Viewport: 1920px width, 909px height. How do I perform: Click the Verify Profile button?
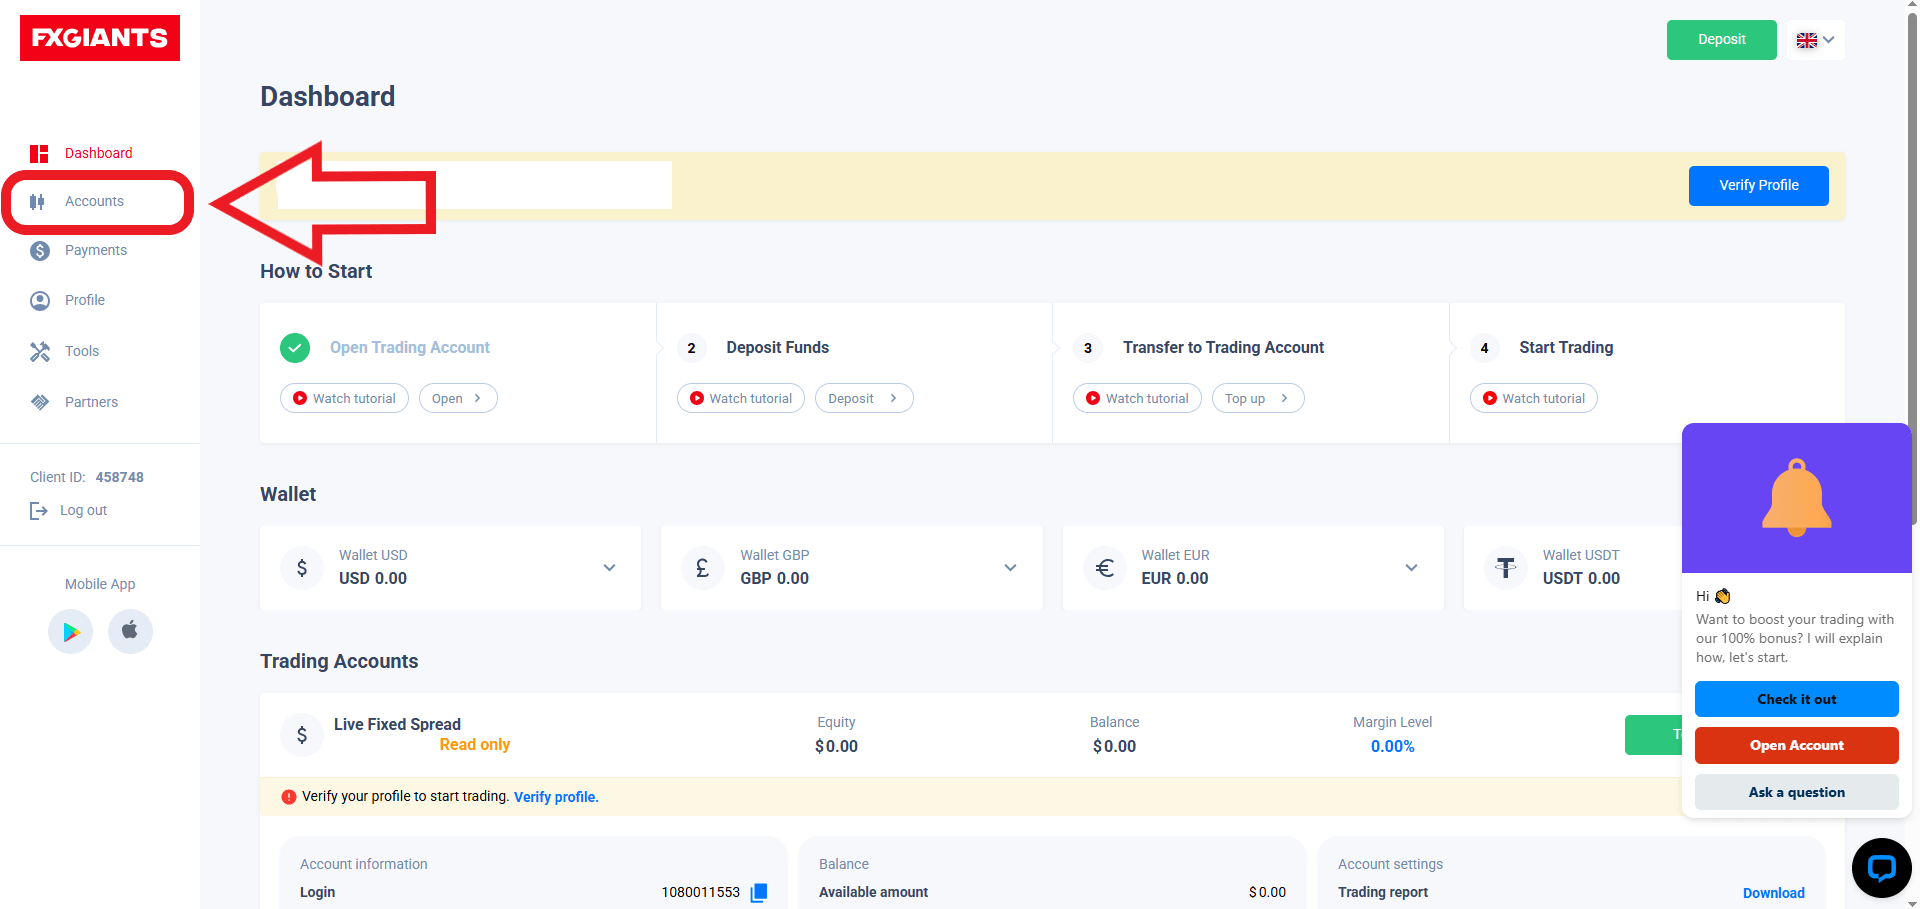pyautogui.click(x=1759, y=186)
